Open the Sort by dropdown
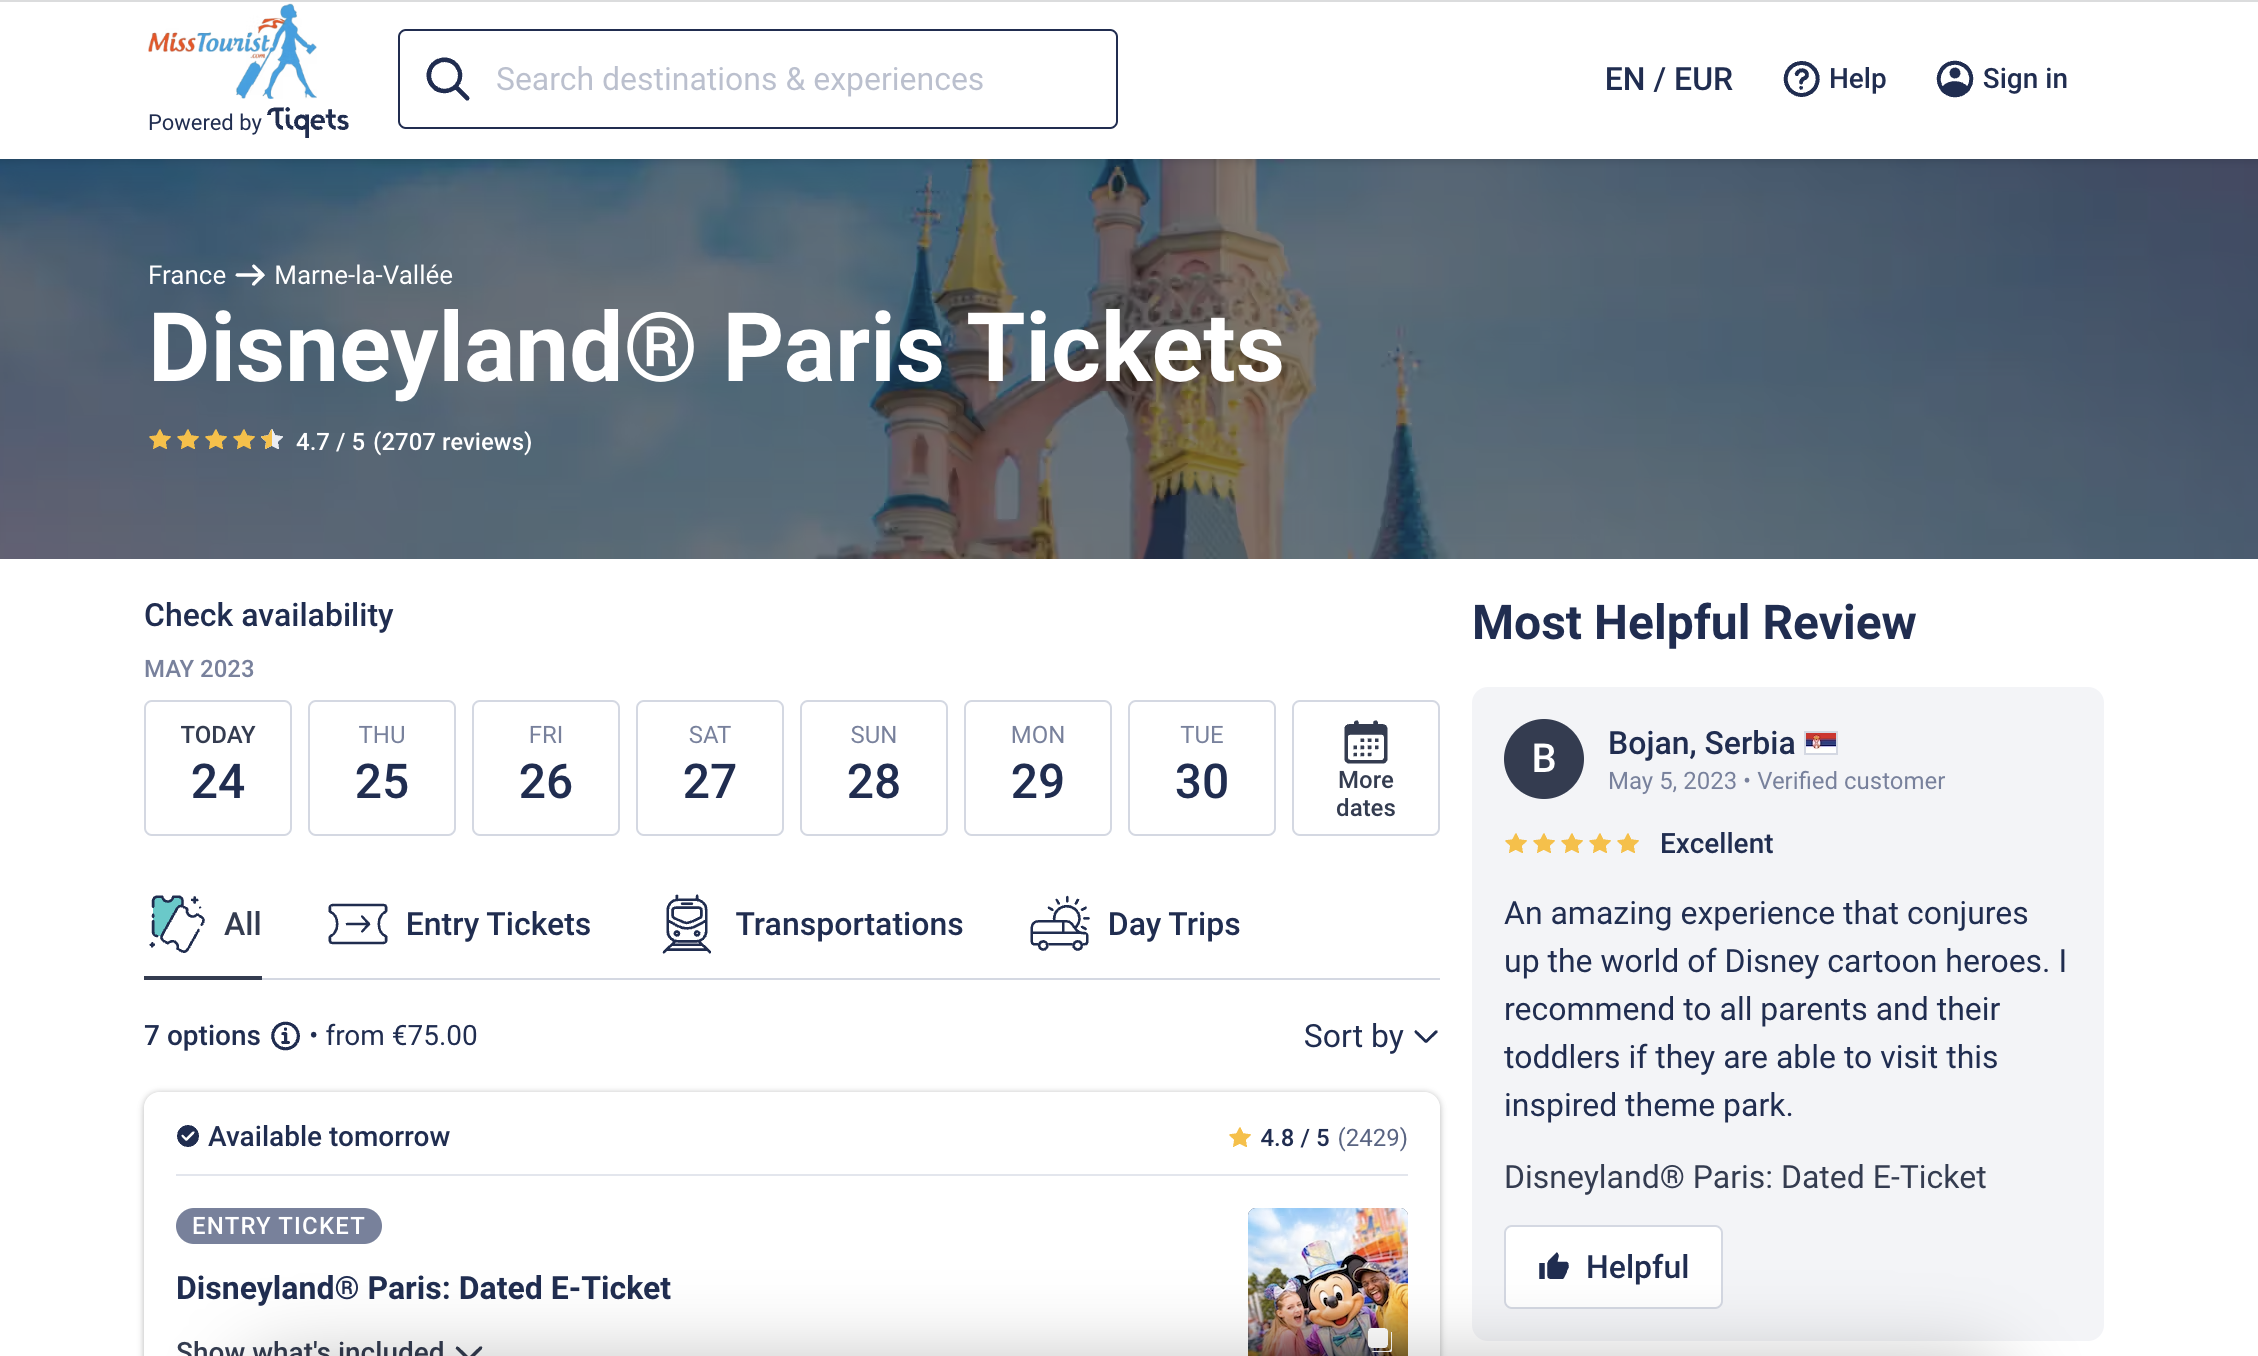Screen dimensions: 2258x1356 (1371, 1036)
